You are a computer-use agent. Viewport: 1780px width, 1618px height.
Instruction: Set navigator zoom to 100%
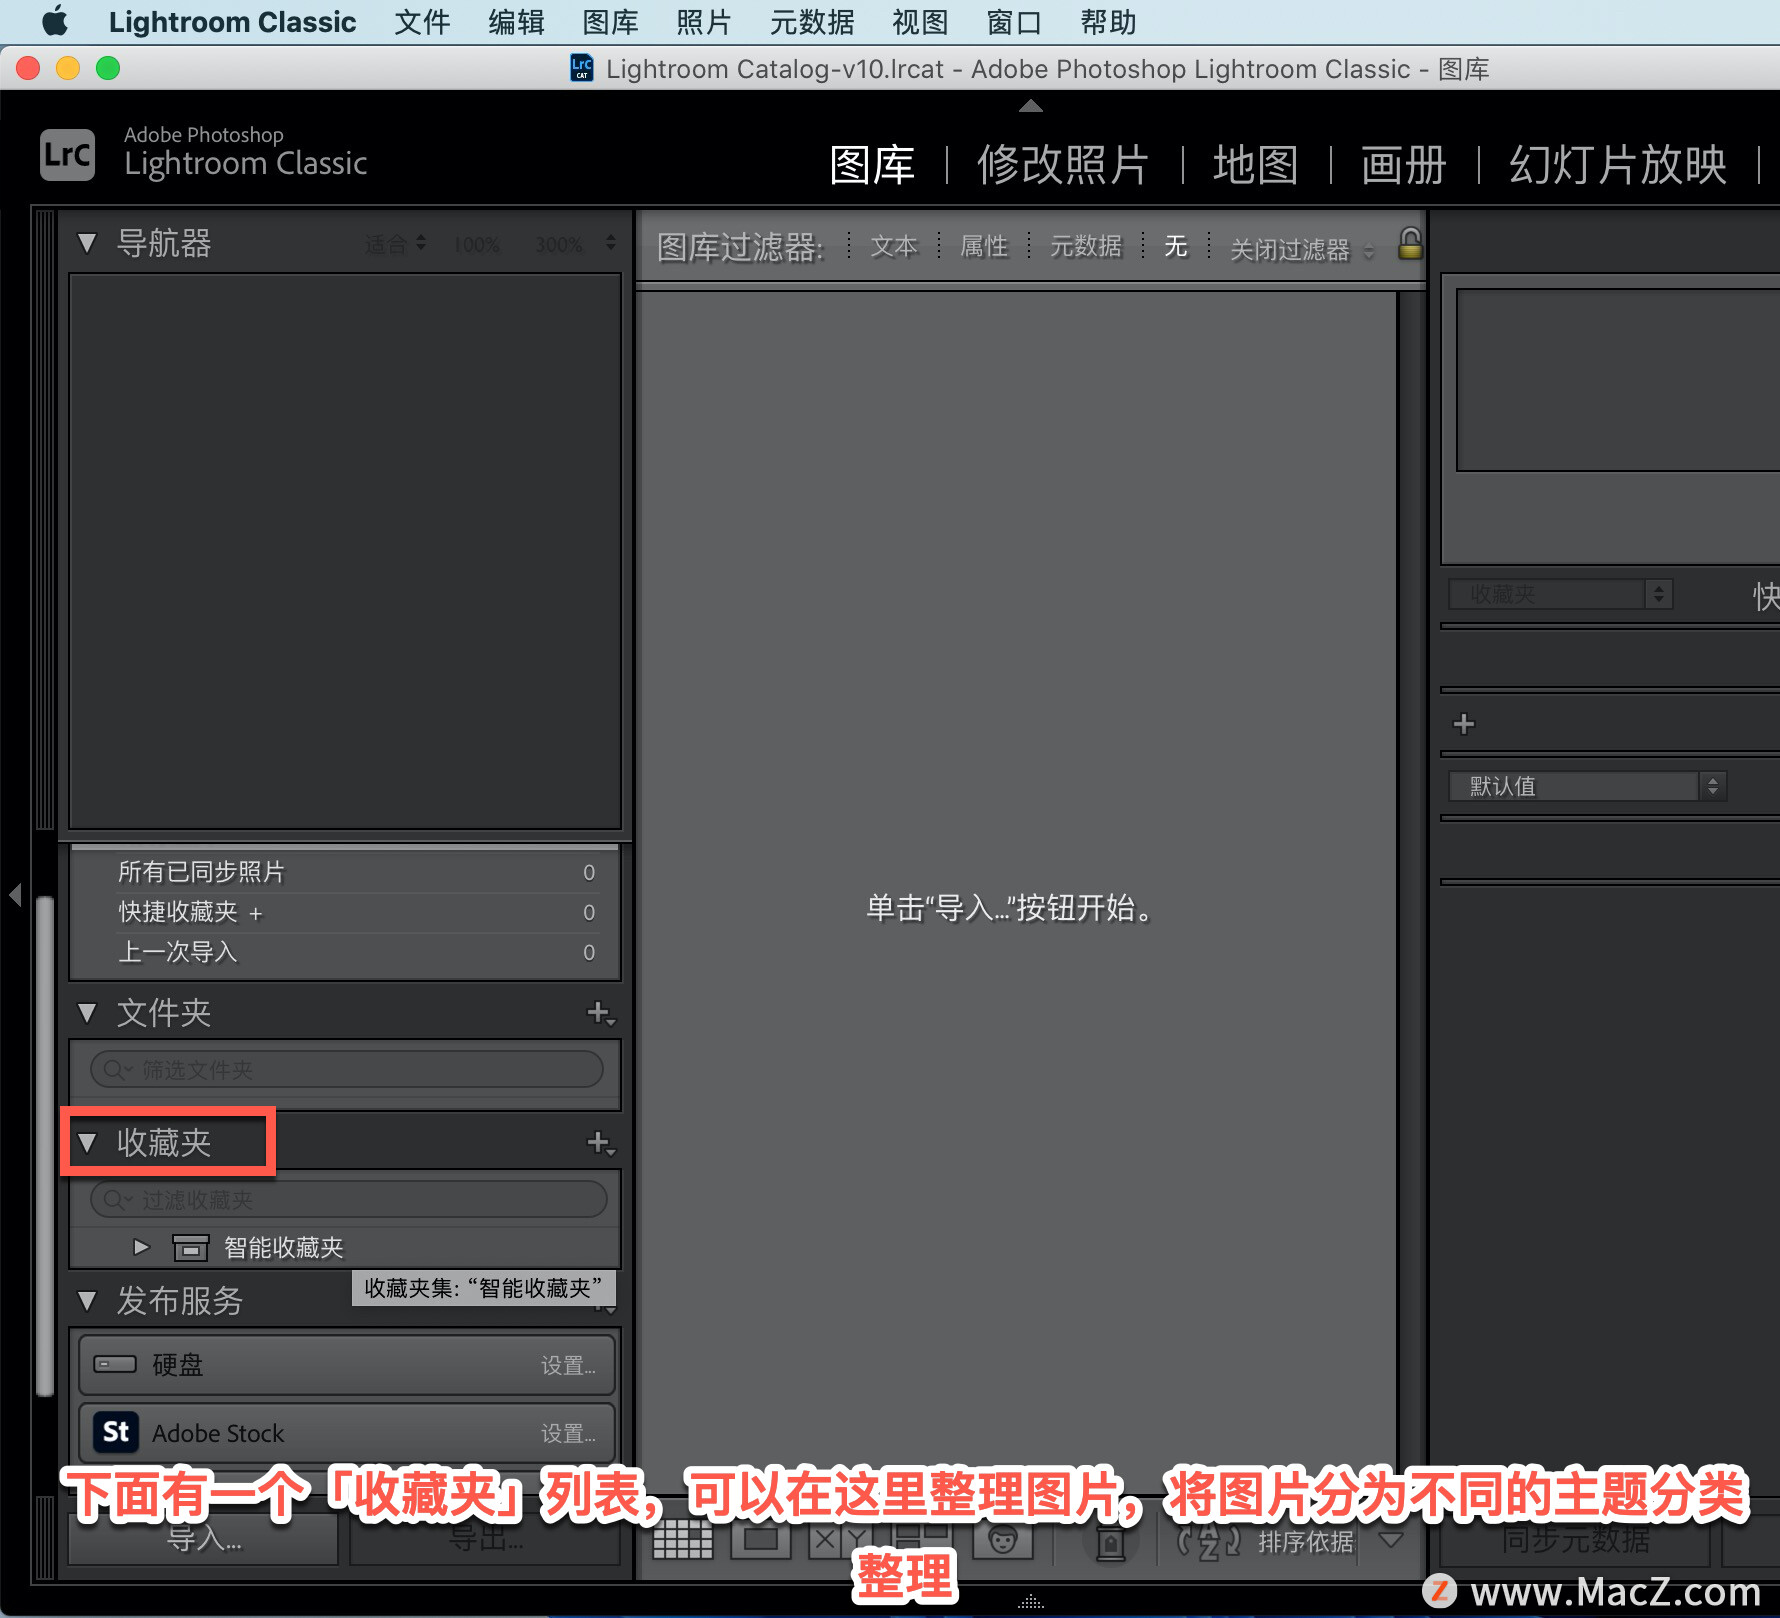tap(477, 245)
